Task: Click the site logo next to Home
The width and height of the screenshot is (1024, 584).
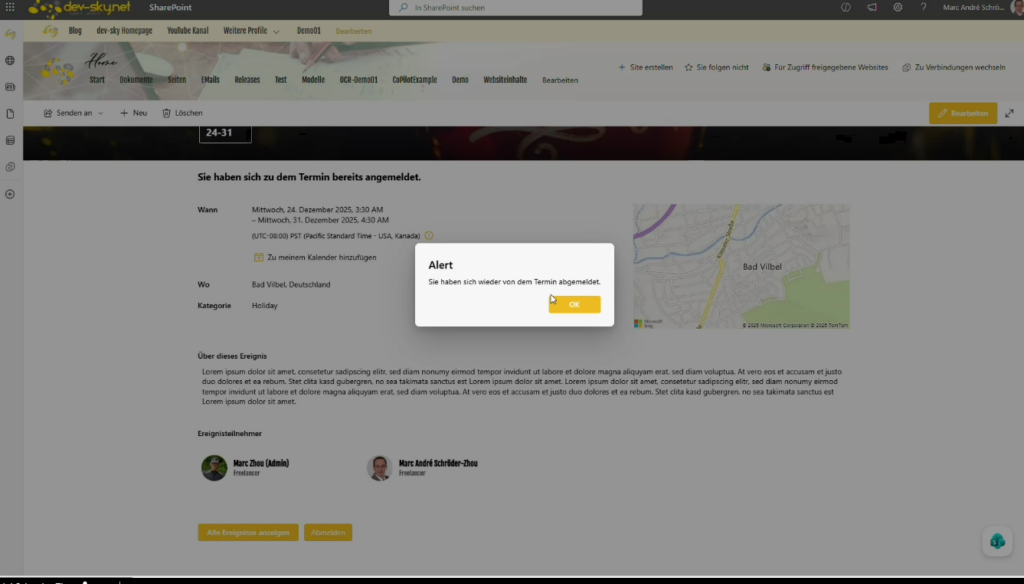Action: click(57, 70)
